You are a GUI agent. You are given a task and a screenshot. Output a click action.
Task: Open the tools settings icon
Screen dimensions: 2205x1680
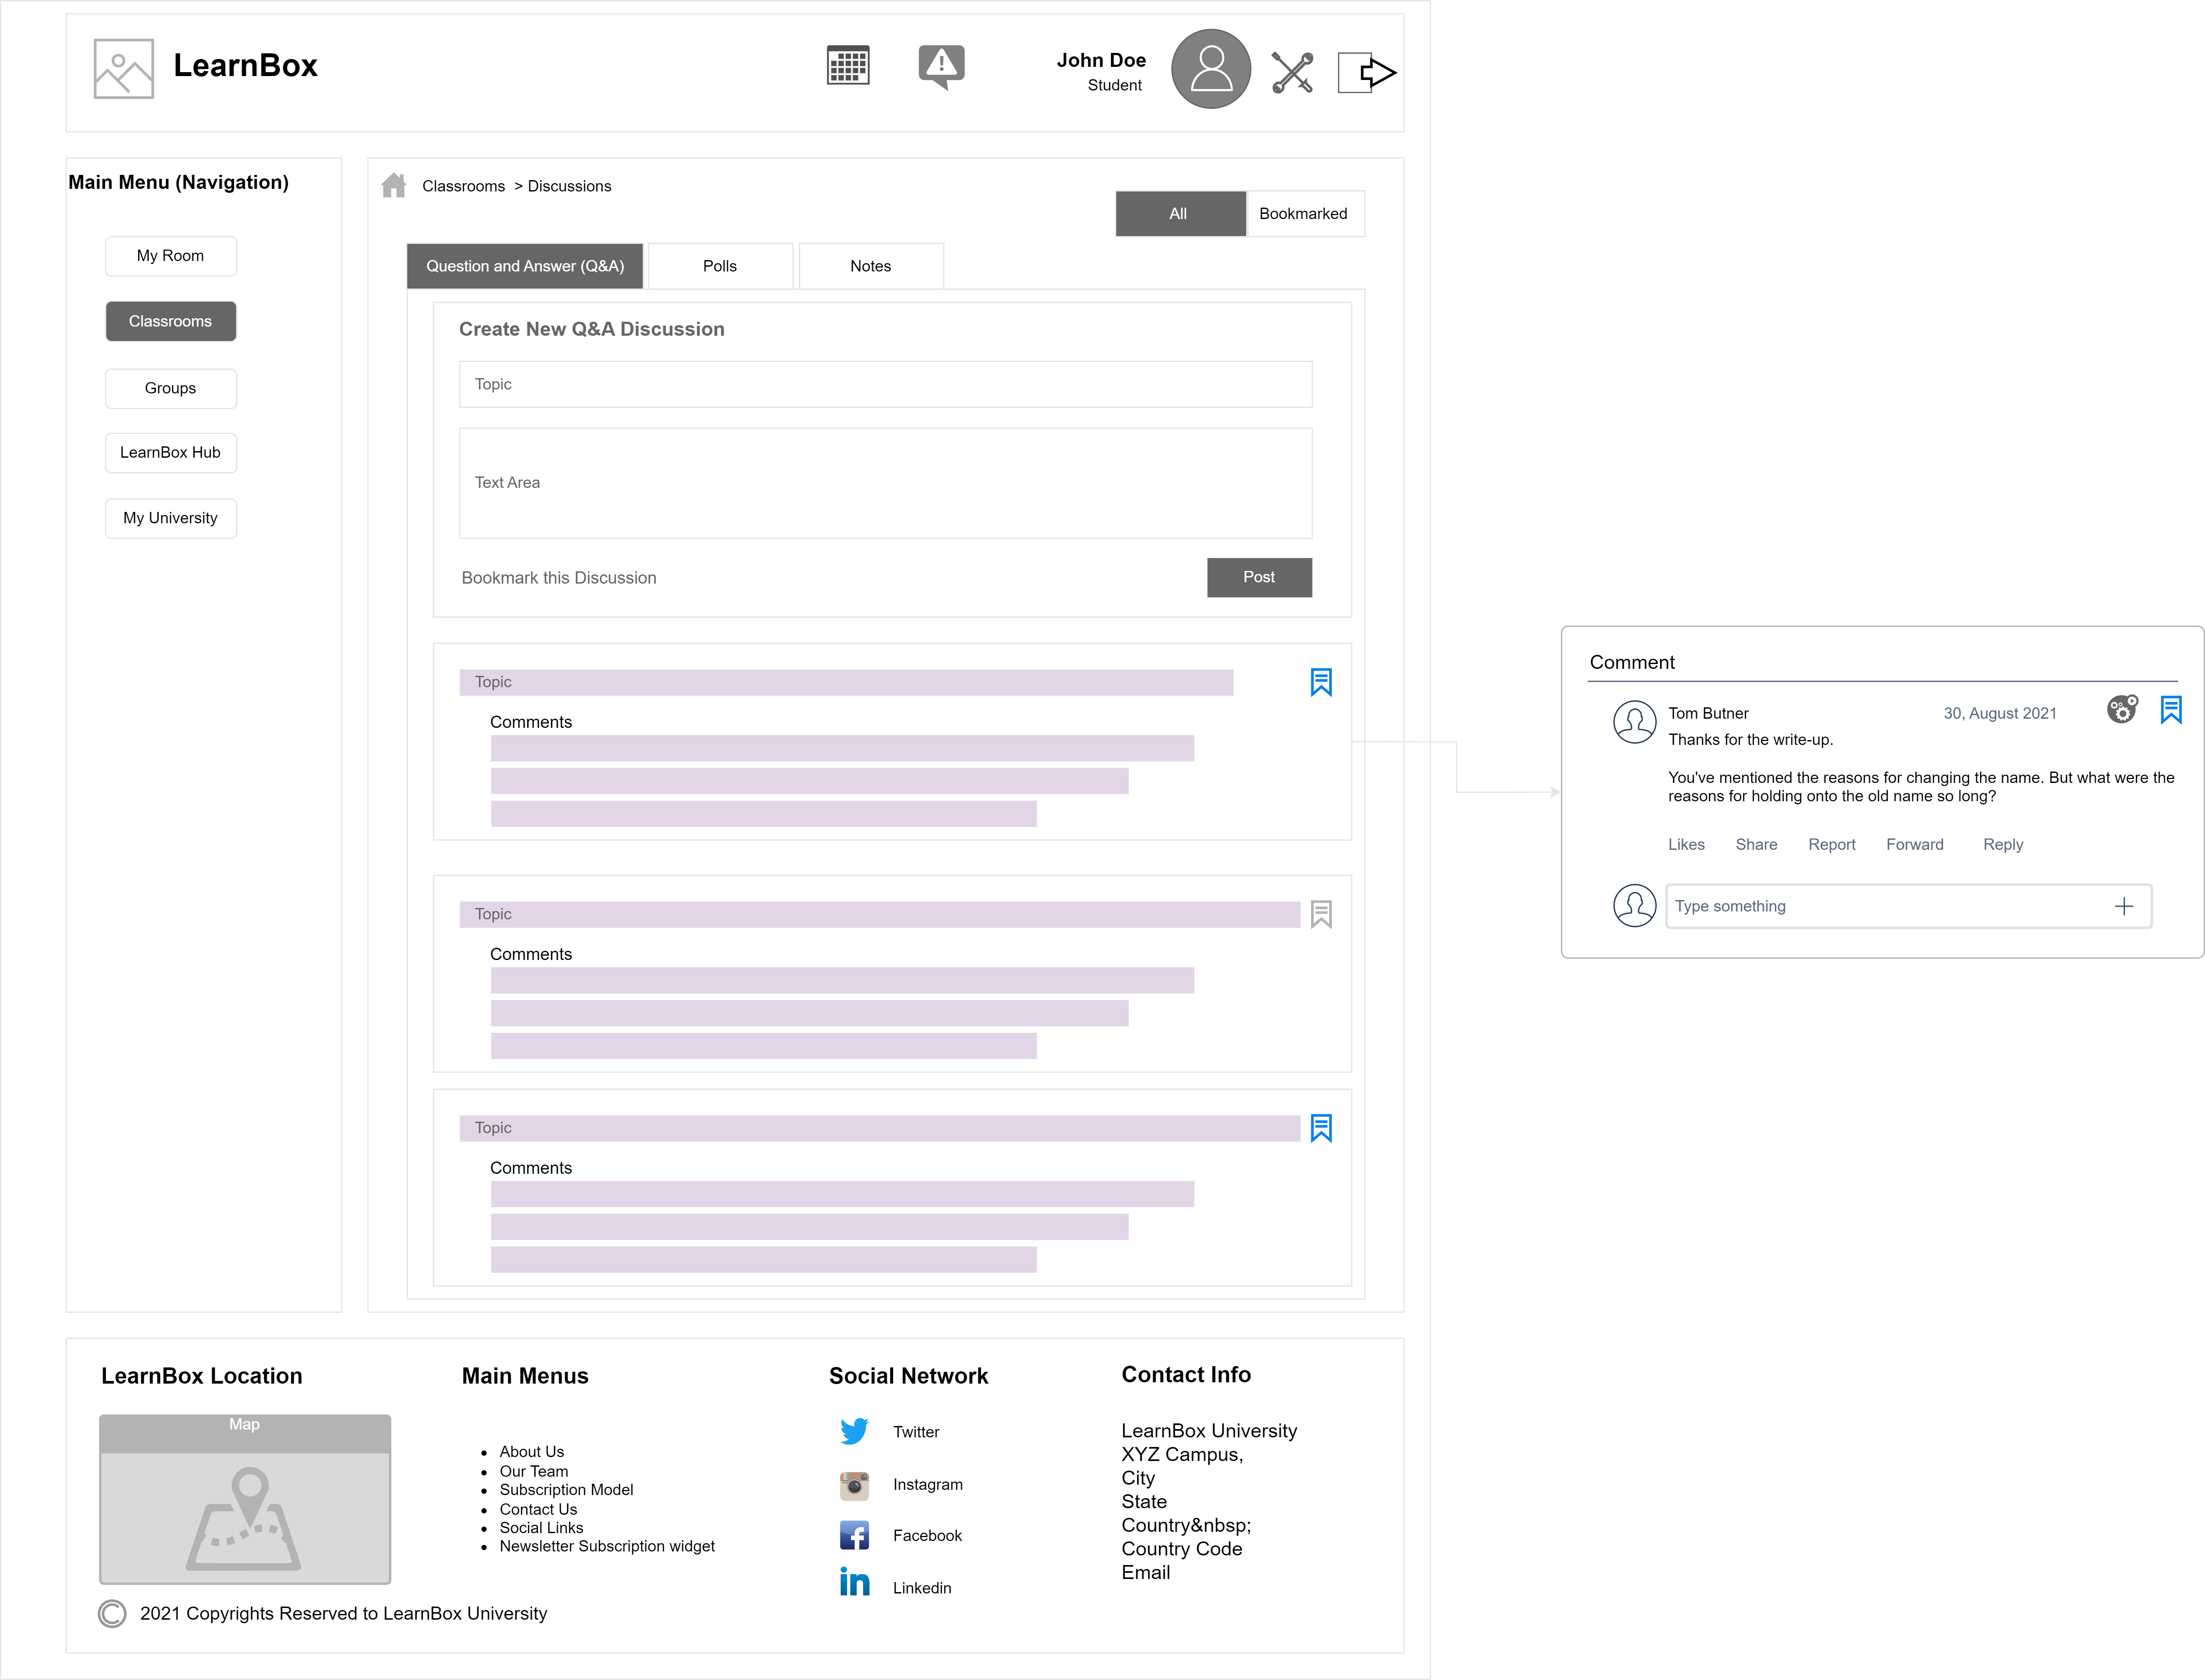coord(1292,72)
